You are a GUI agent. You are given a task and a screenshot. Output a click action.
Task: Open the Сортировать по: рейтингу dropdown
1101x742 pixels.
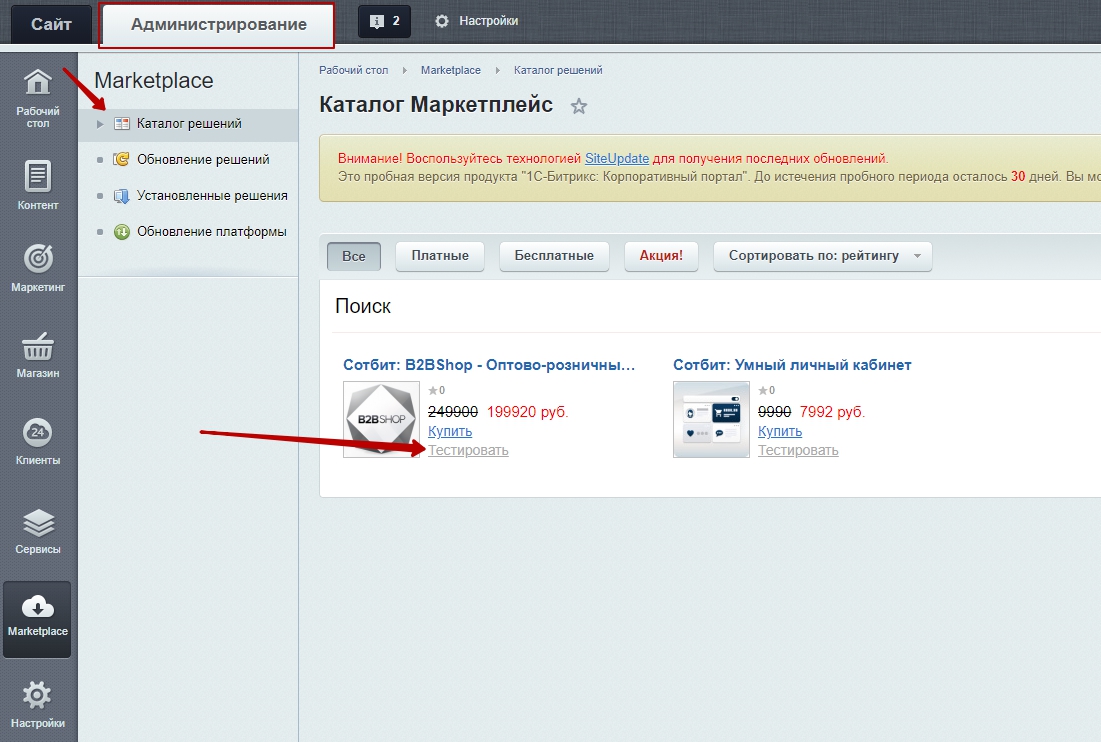pyautogui.click(x=823, y=256)
